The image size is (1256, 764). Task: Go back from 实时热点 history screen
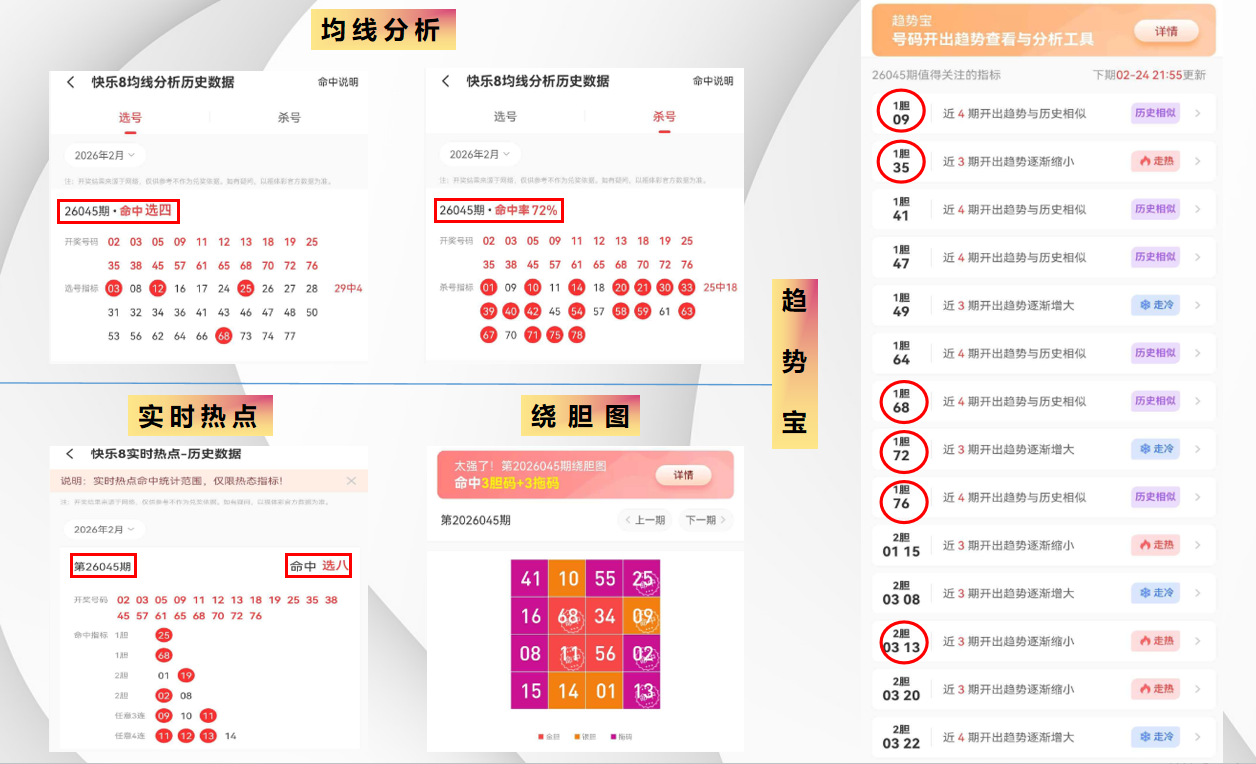(x=70, y=454)
